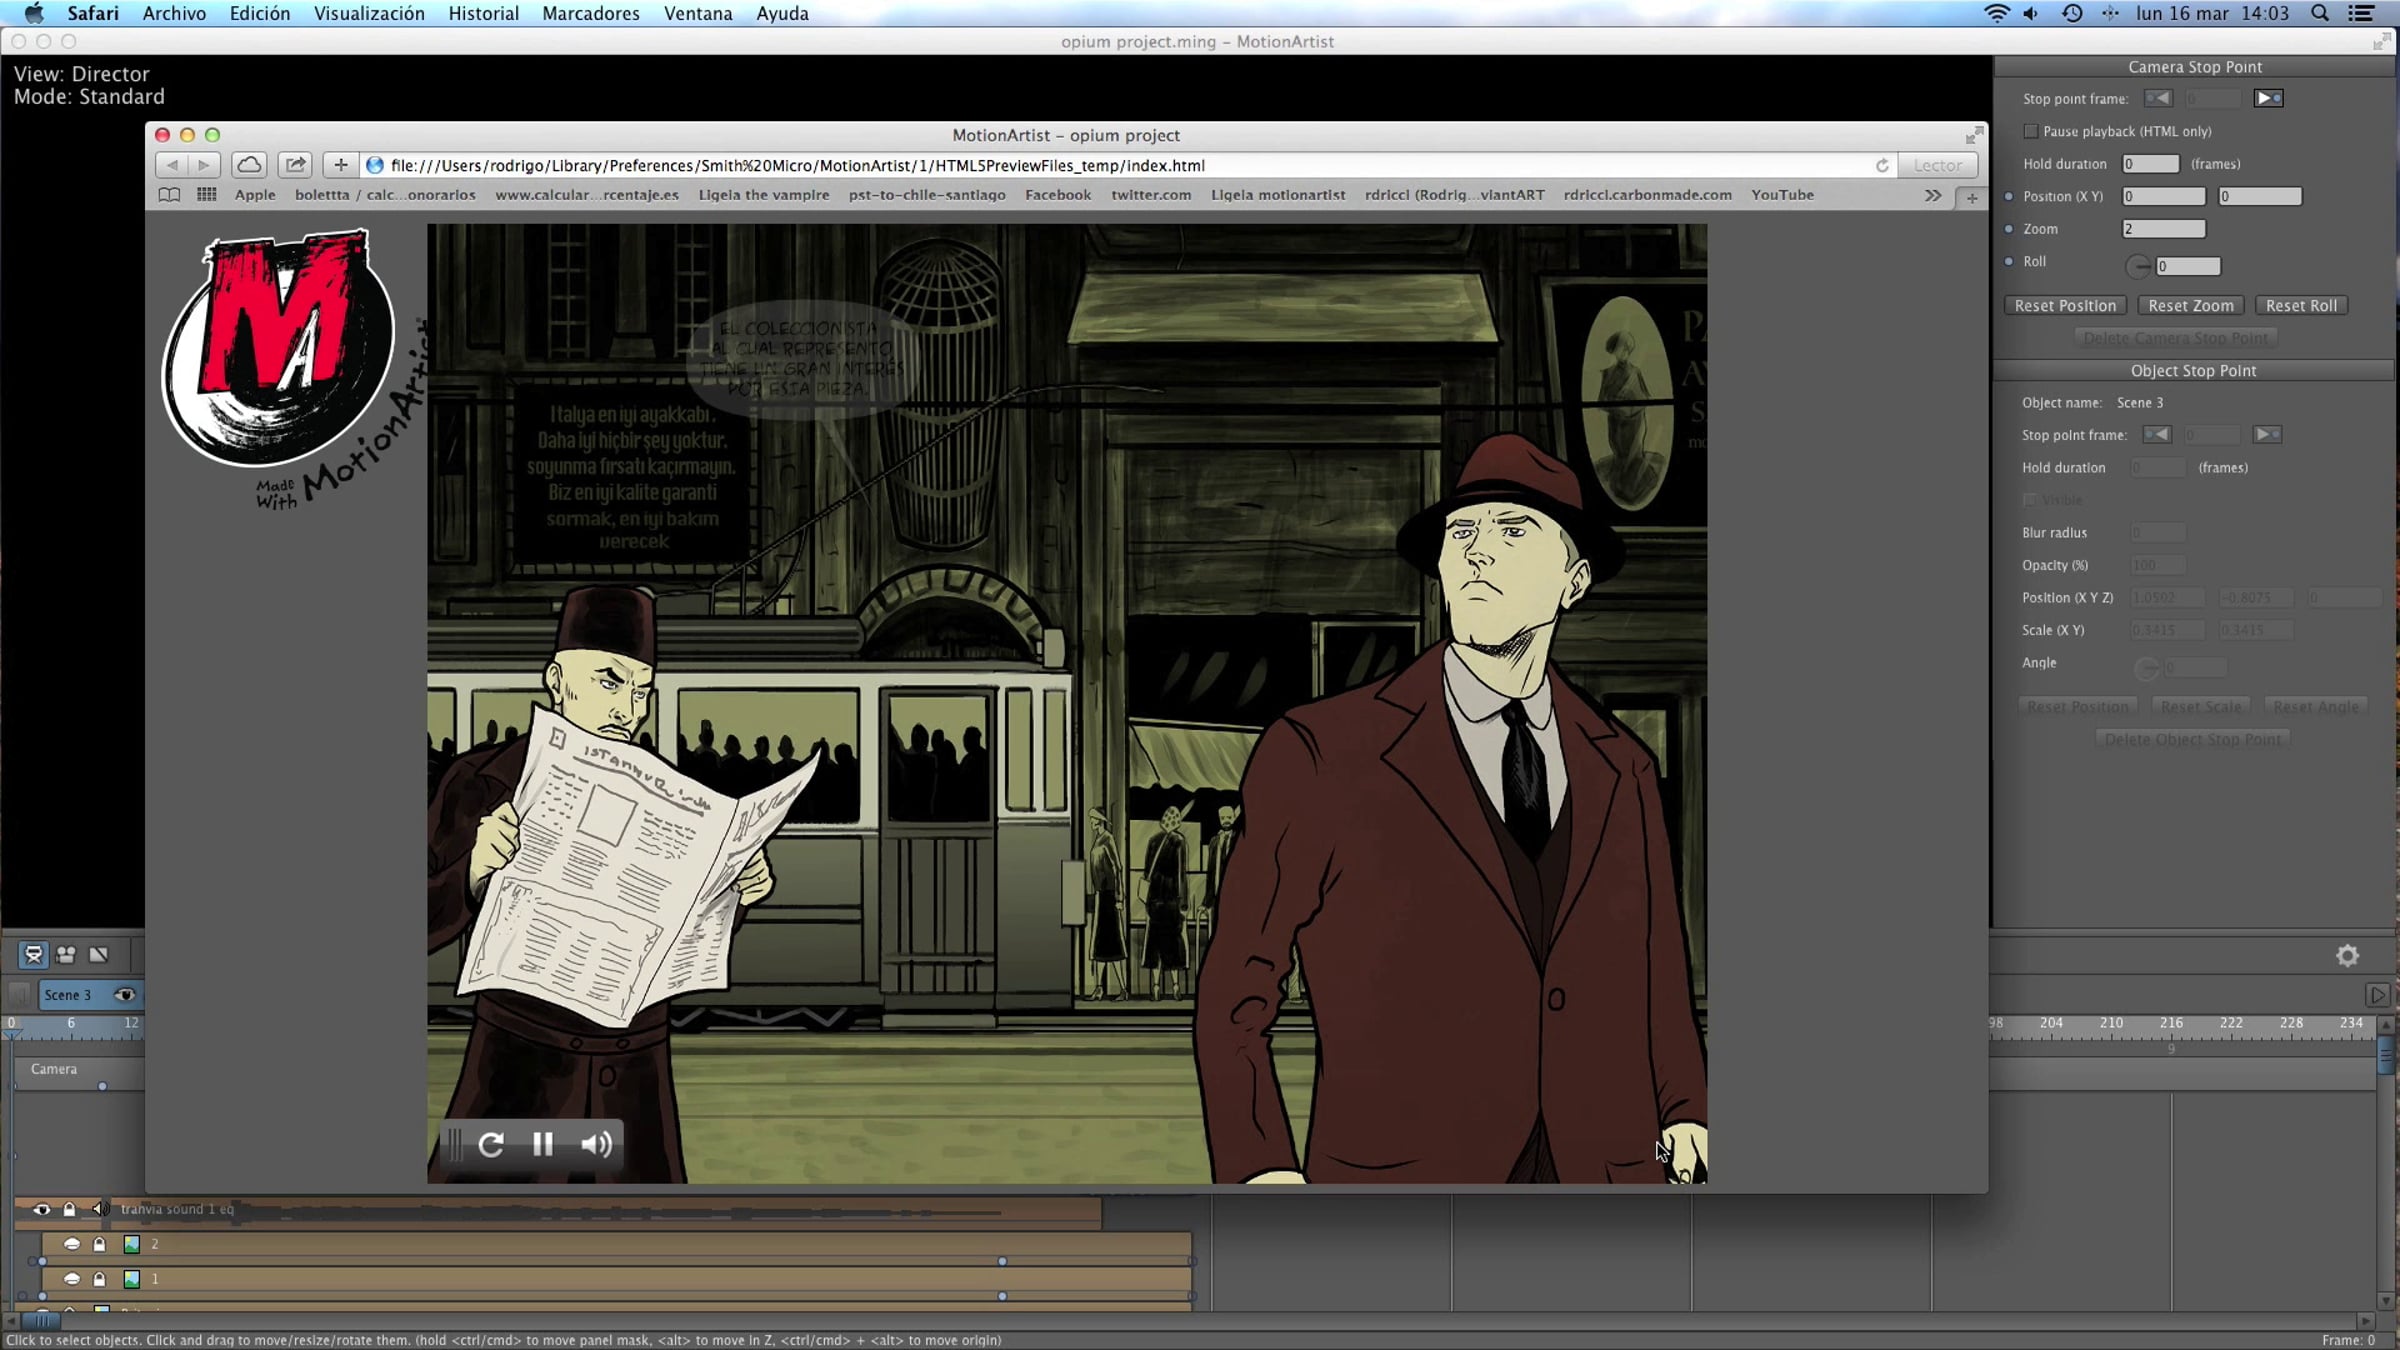Jump to previous camera stop point frame

coord(2158,98)
